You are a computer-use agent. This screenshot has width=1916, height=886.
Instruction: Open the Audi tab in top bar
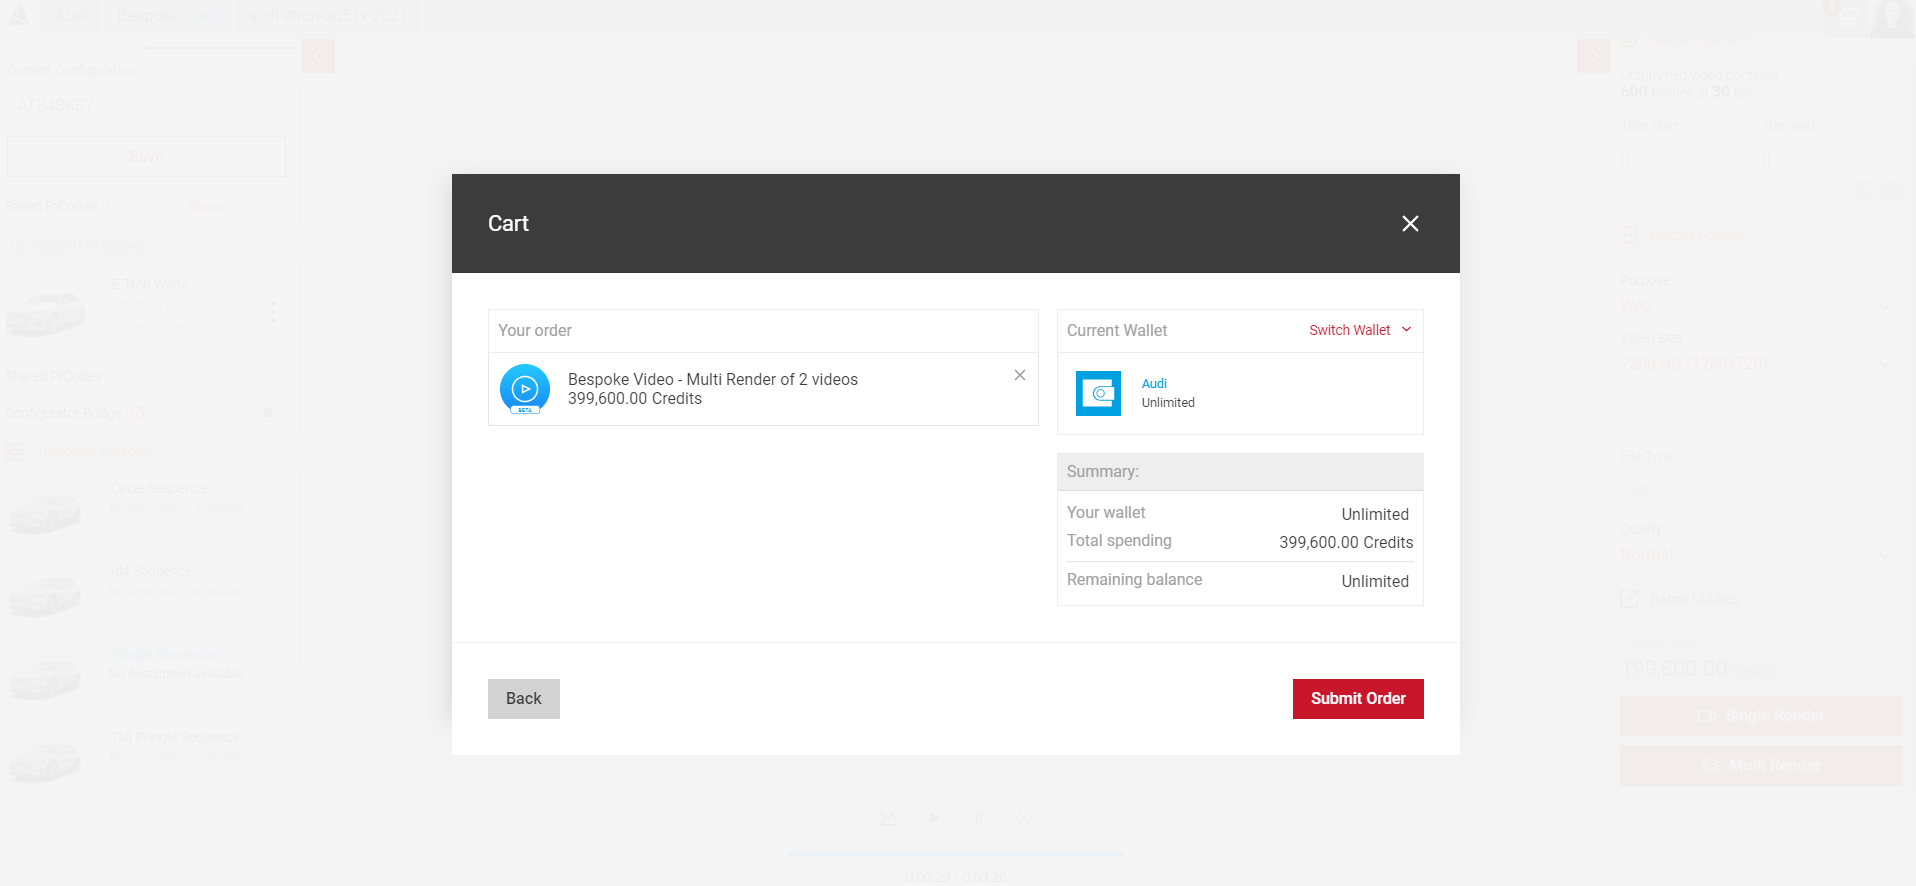(72, 16)
